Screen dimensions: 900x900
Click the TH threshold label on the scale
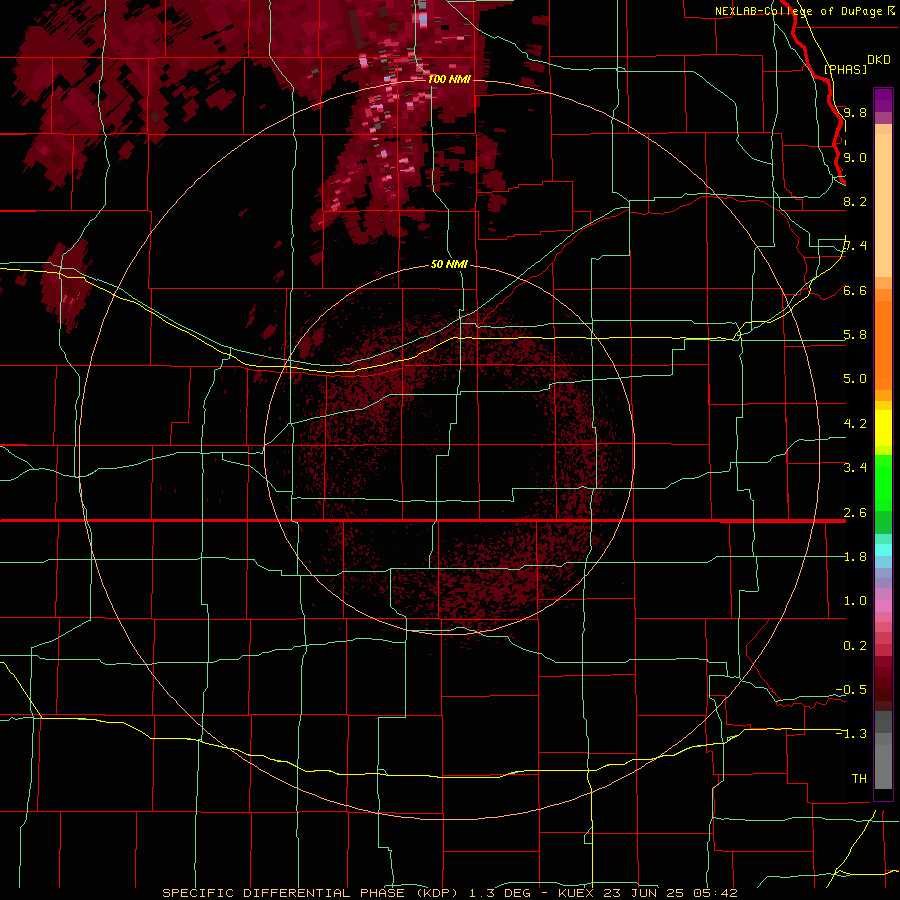[x=859, y=779]
